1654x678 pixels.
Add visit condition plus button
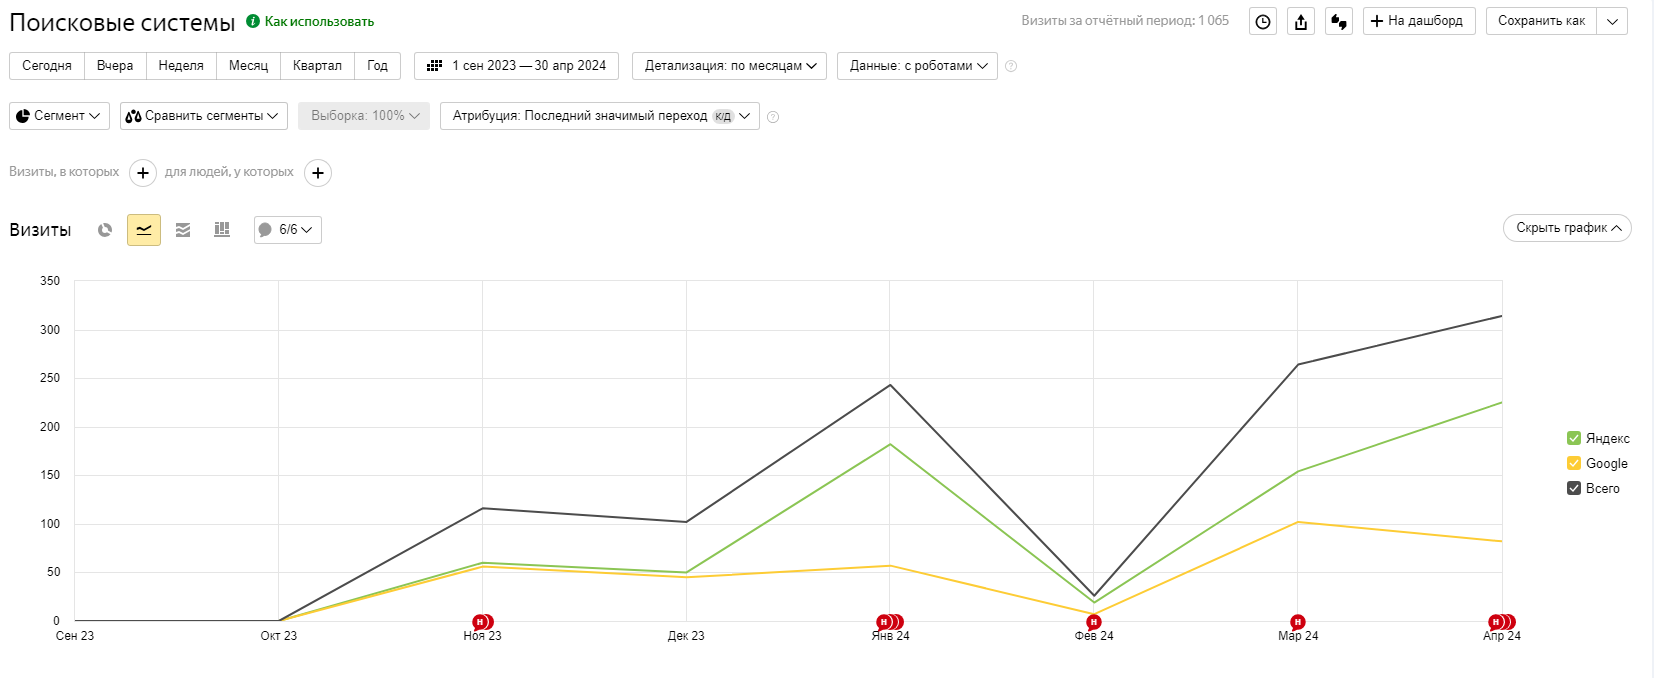(x=143, y=173)
